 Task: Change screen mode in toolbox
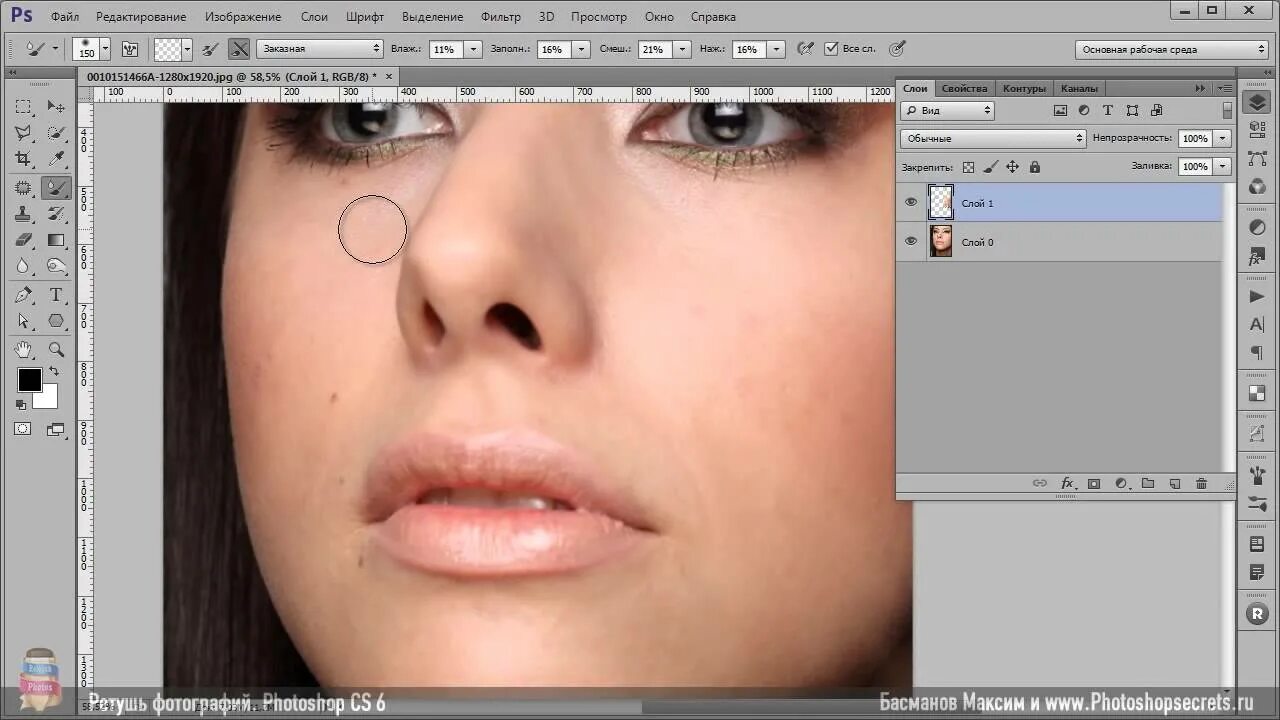pos(56,430)
